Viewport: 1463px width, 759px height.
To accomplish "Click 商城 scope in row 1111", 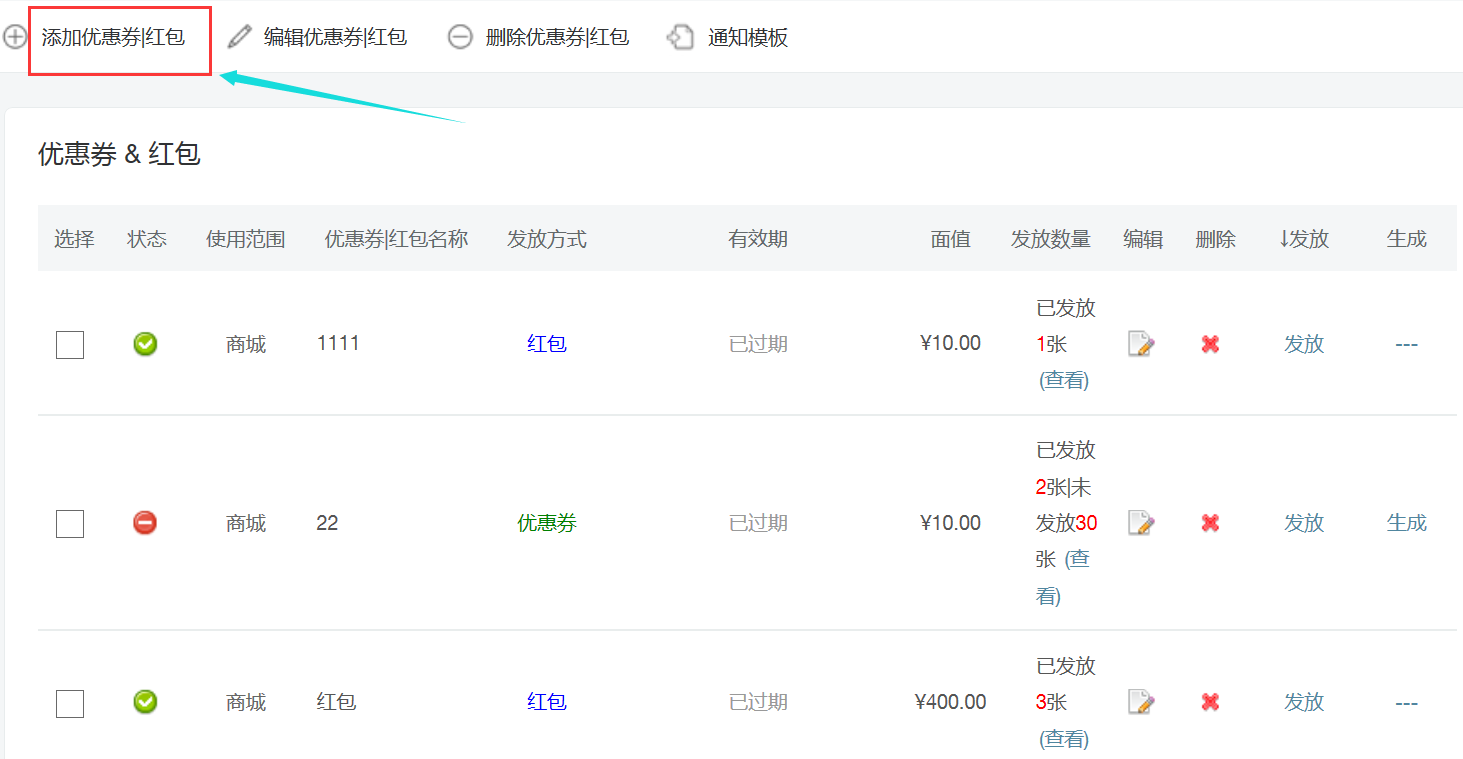I will [246, 344].
